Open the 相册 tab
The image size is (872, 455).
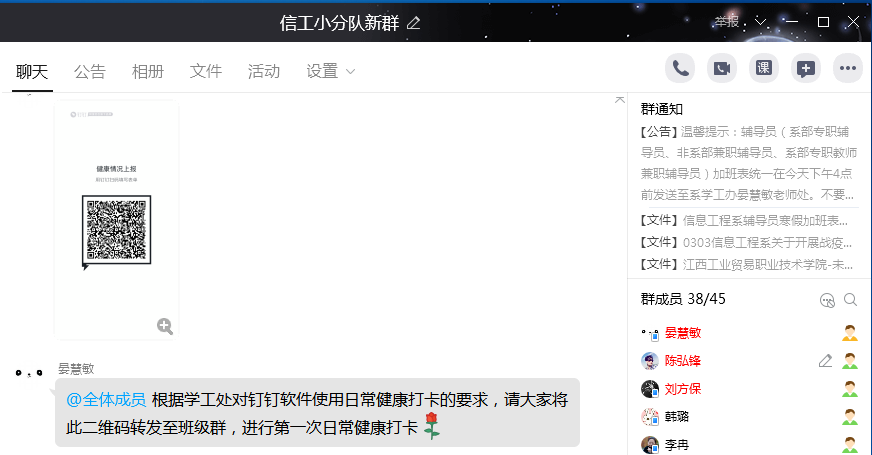tap(148, 71)
